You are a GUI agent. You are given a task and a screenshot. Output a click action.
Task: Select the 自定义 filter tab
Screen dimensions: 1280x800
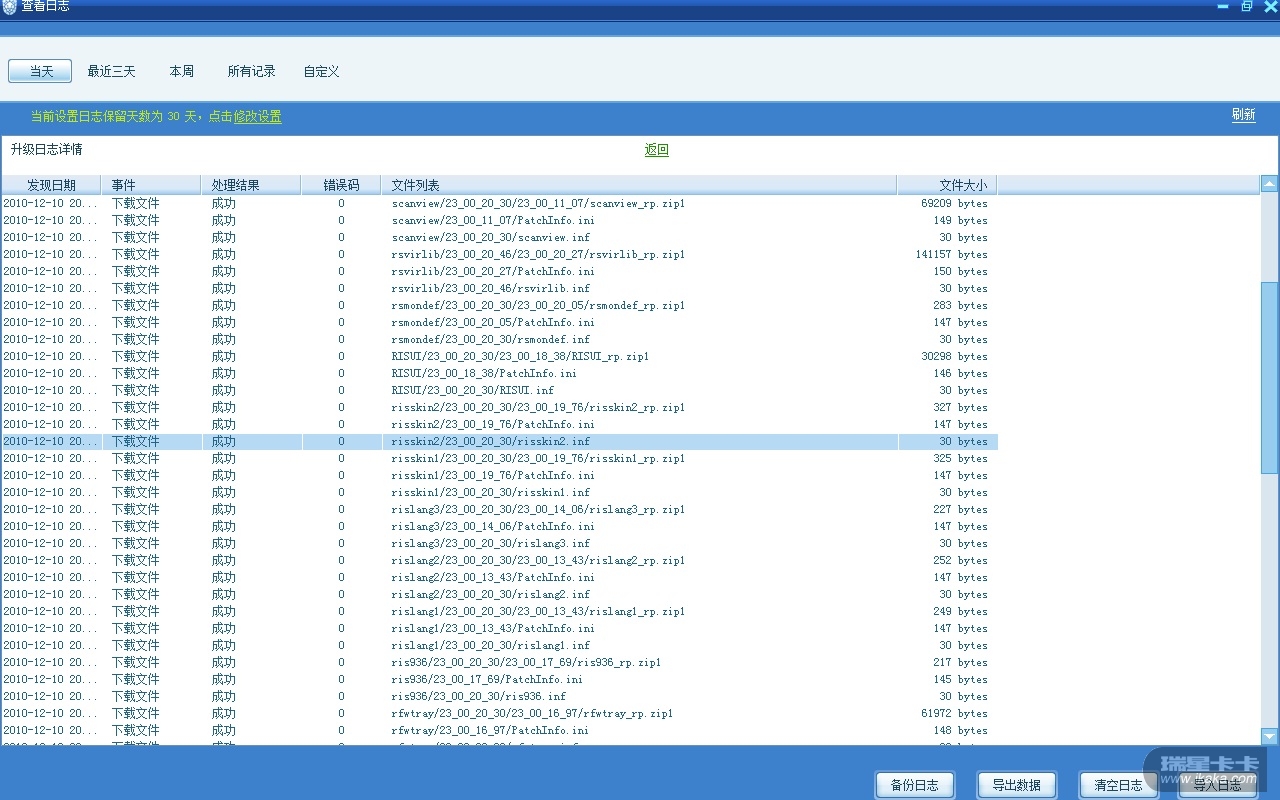pyautogui.click(x=322, y=71)
